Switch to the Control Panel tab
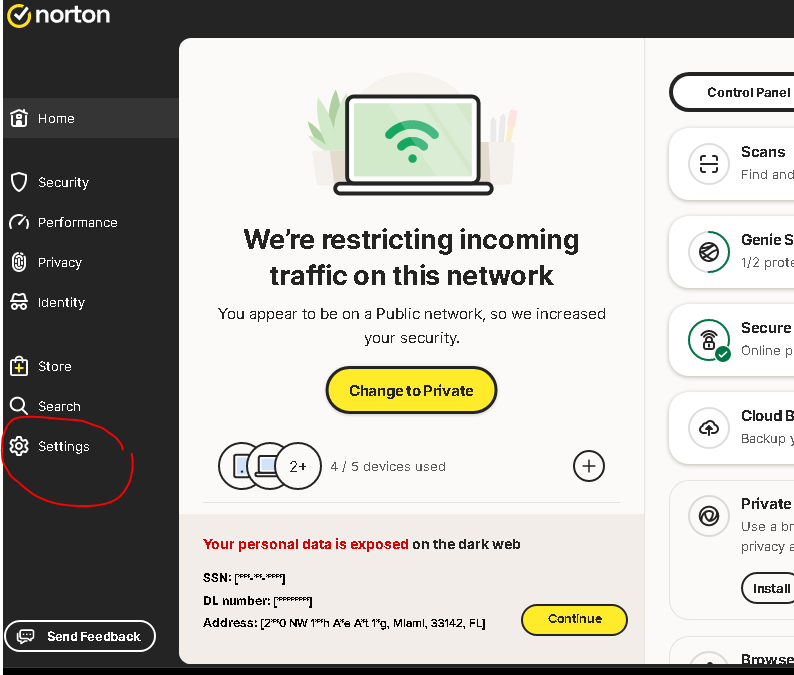This screenshot has width=794, height=675. point(740,92)
